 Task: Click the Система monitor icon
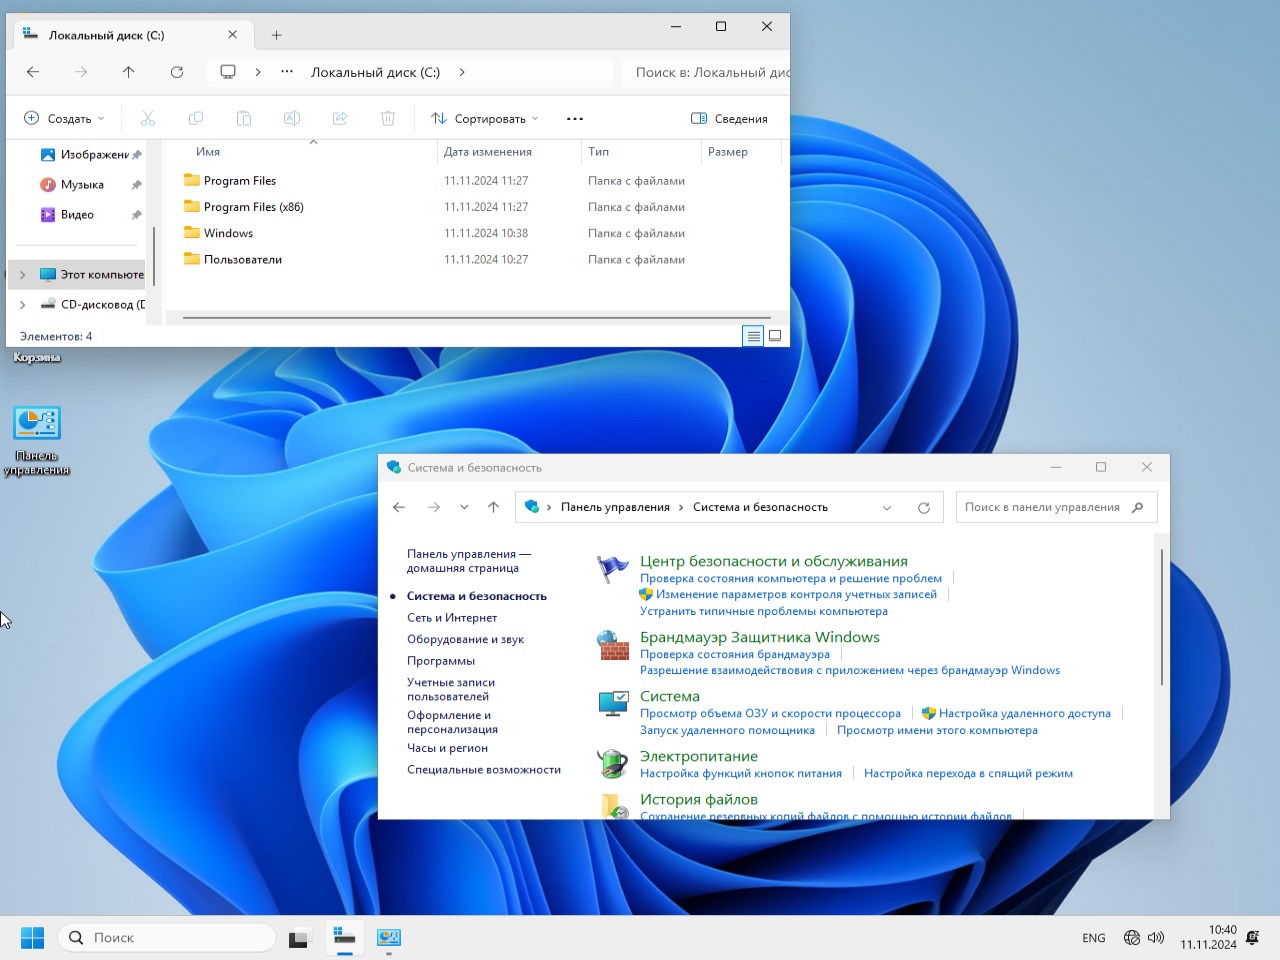point(613,704)
